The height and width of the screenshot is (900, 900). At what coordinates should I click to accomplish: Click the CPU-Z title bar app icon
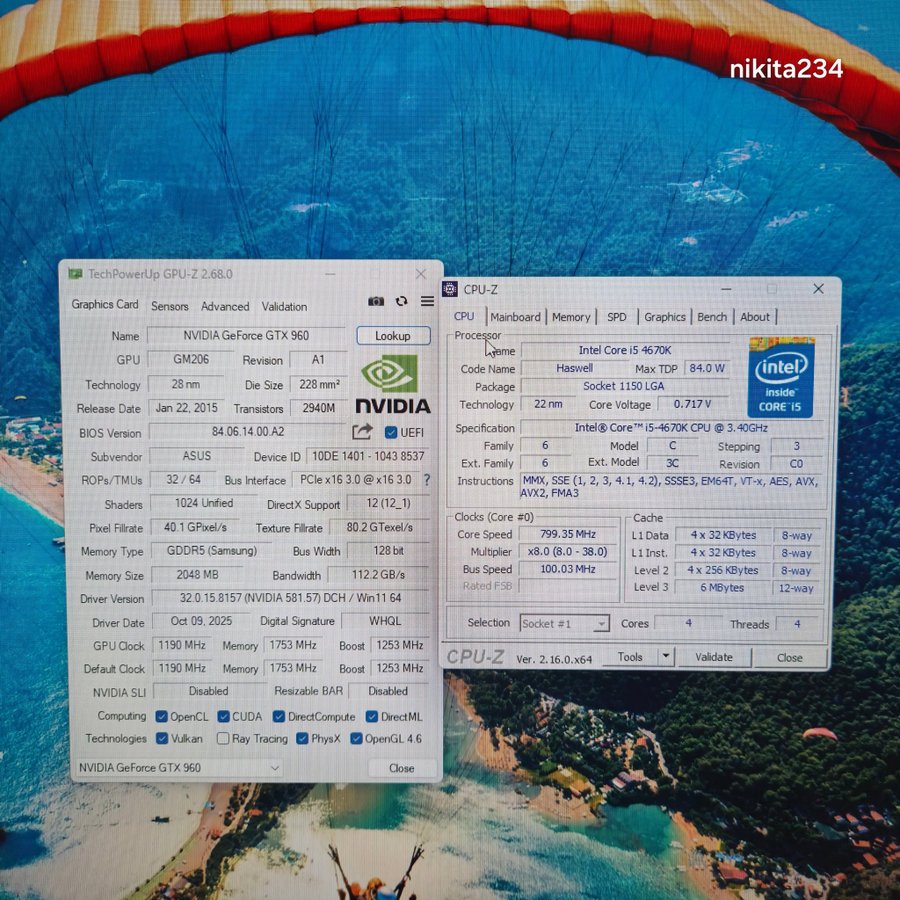click(450, 289)
